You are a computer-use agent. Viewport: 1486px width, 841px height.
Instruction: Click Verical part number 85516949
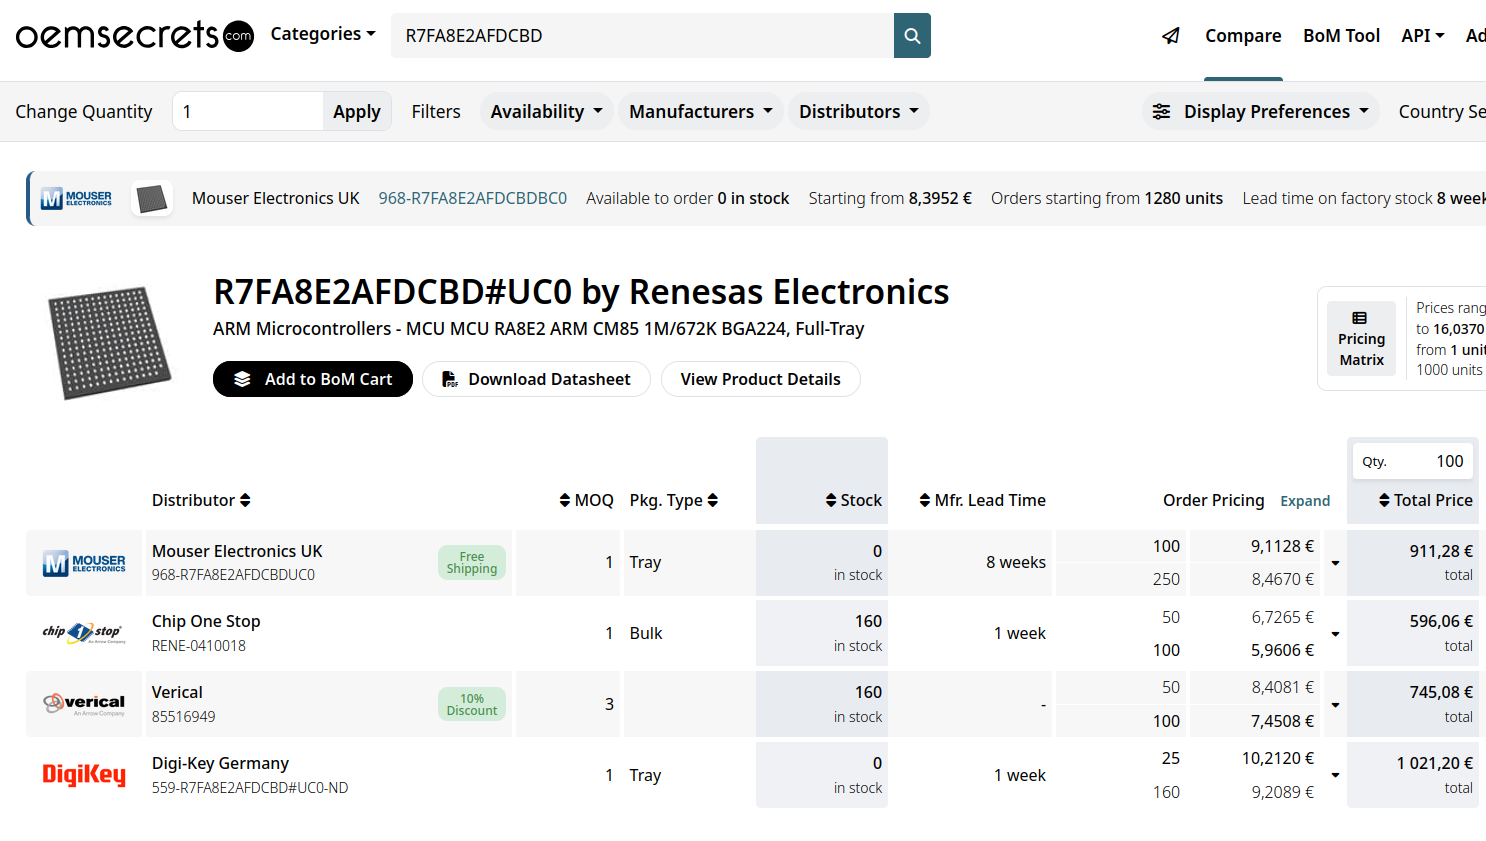[184, 717]
